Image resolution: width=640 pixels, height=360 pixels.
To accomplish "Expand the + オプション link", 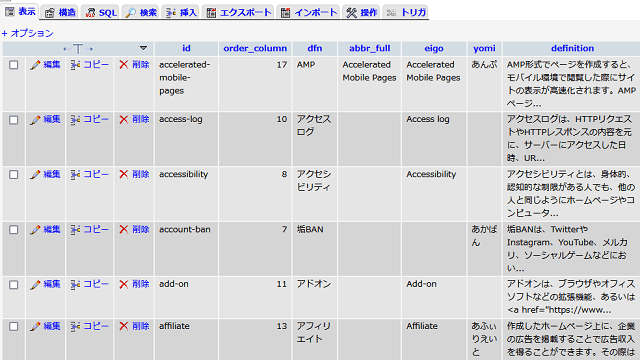I will pyautogui.click(x=27, y=33).
